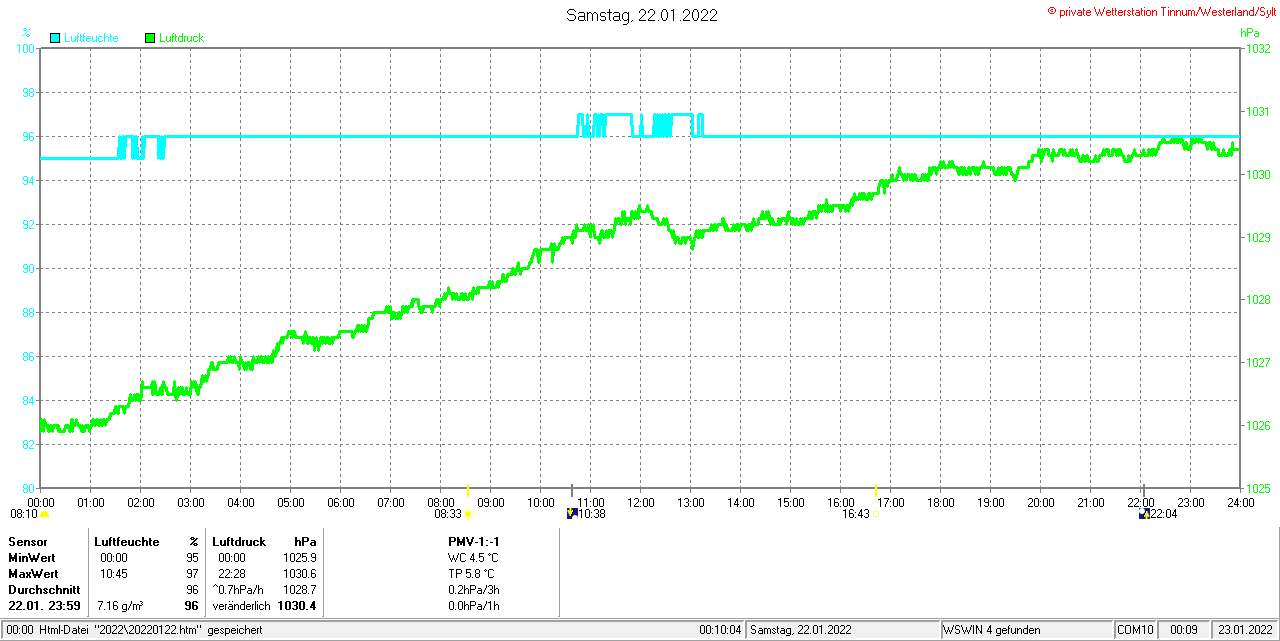Click the yellow sun icon next to 08:10
Viewport: 1280px width, 641px height.
44,514
